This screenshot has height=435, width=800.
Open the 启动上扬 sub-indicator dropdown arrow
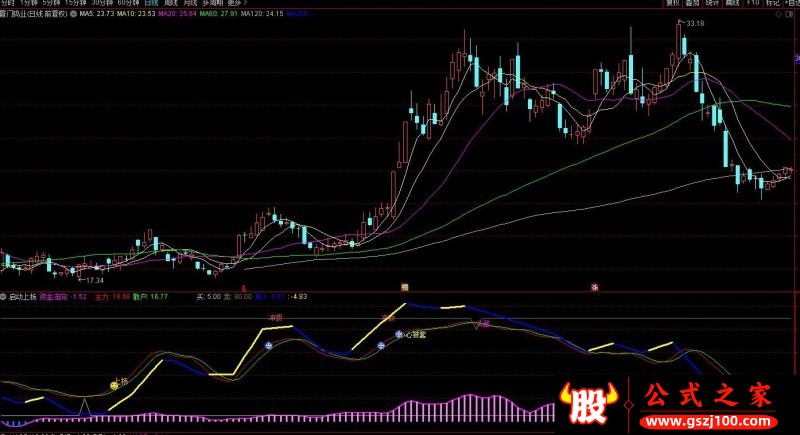[3, 297]
